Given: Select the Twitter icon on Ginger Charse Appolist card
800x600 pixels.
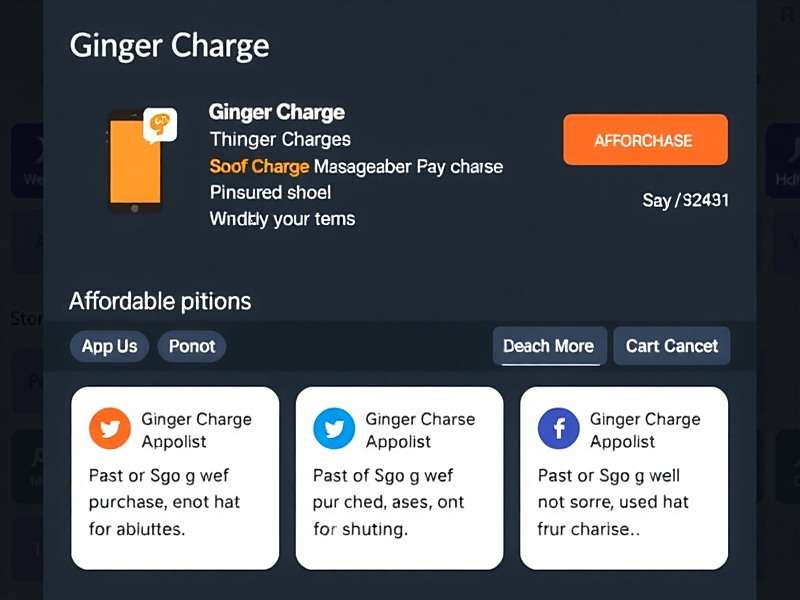Looking at the screenshot, I should click(x=333, y=430).
